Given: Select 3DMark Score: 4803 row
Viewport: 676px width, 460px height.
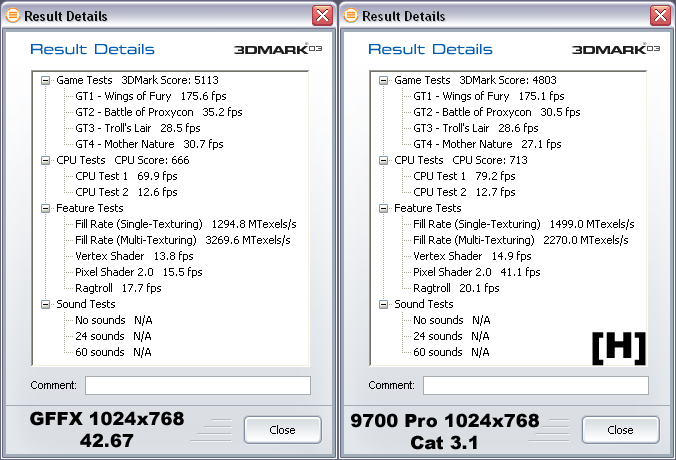Looking at the screenshot, I should pyautogui.click(x=476, y=80).
